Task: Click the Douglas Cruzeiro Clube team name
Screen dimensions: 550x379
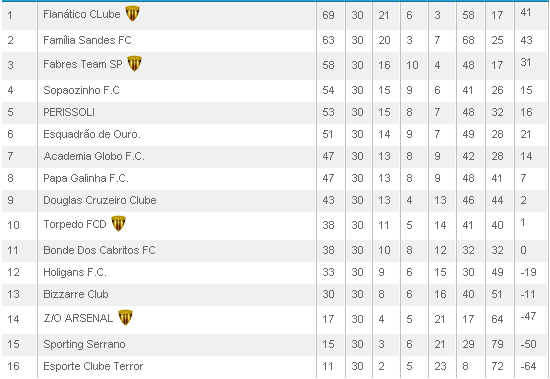Action: point(100,200)
